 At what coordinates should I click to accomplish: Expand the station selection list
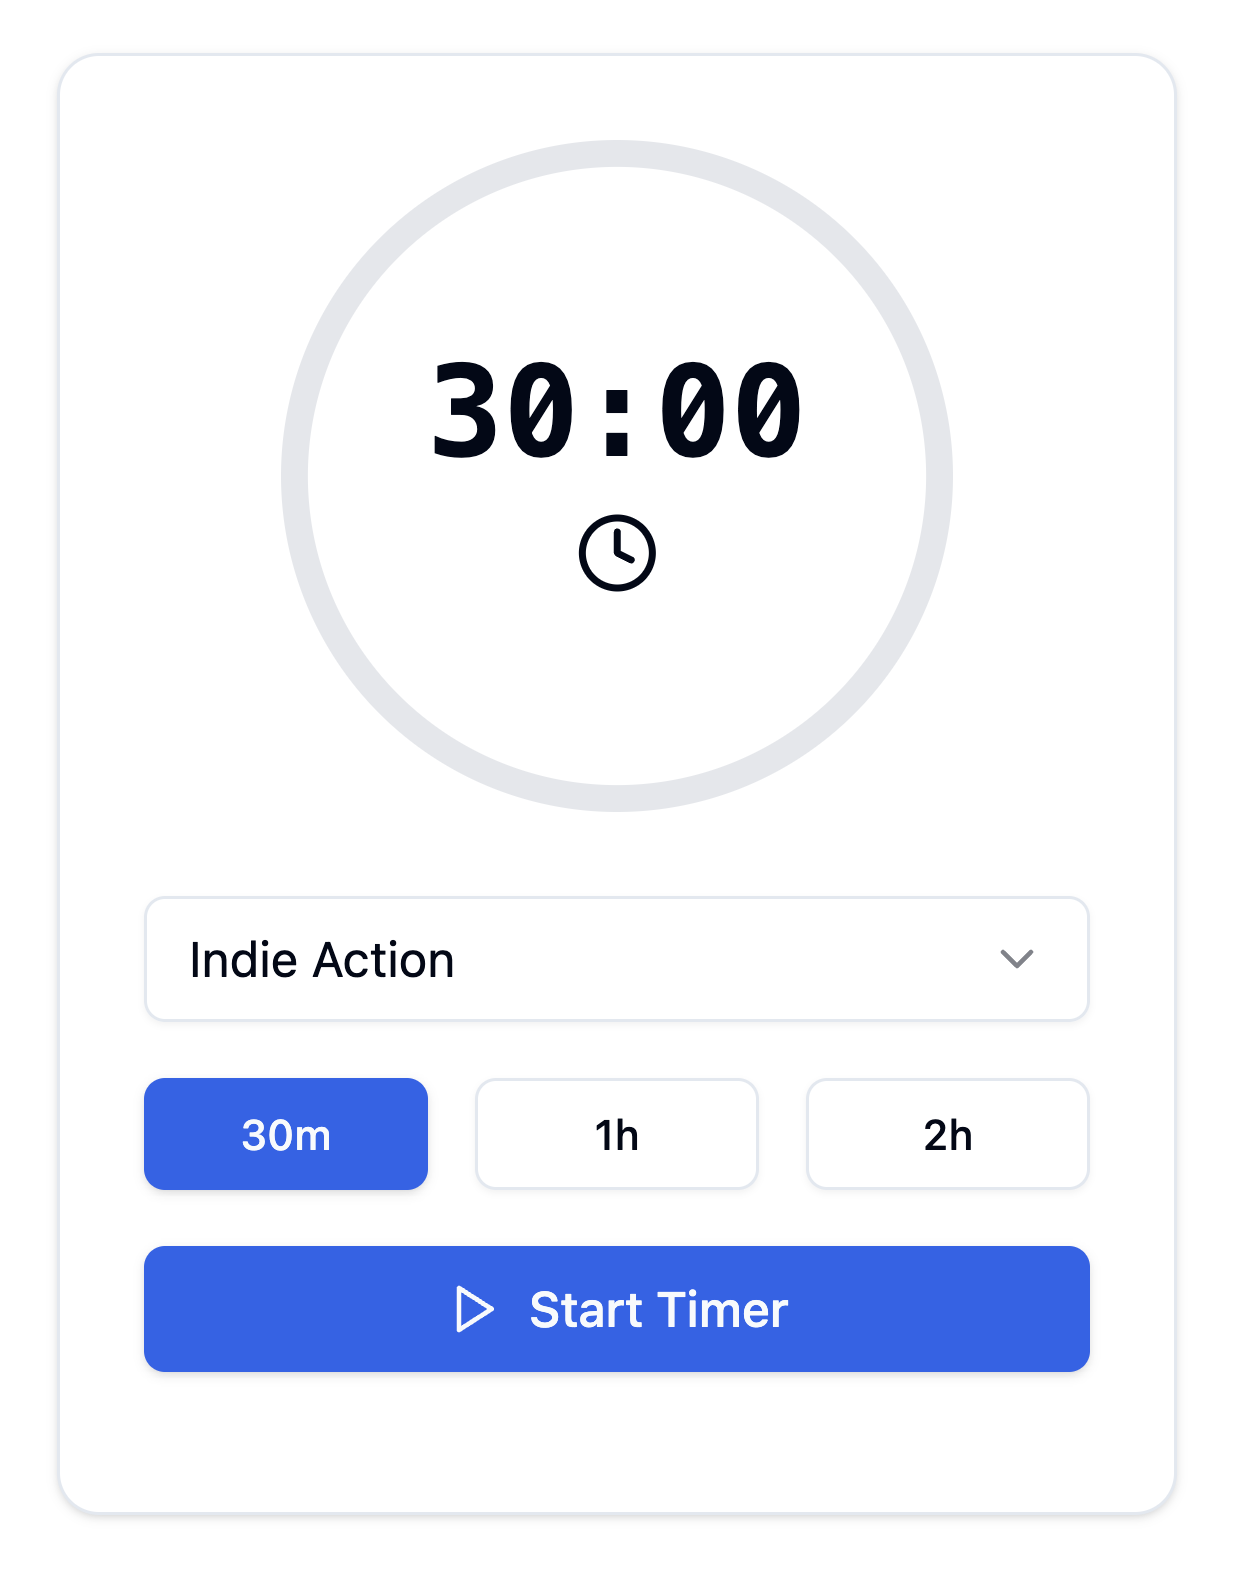point(617,958)
